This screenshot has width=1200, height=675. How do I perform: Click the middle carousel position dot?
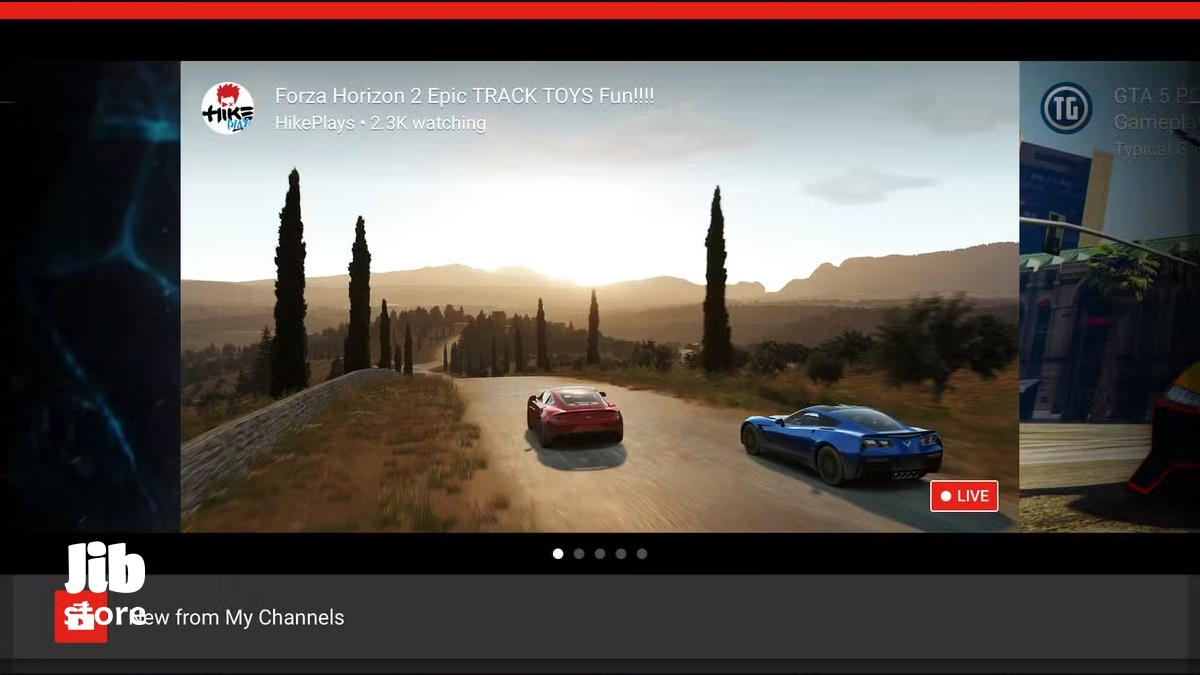point(600,553)
